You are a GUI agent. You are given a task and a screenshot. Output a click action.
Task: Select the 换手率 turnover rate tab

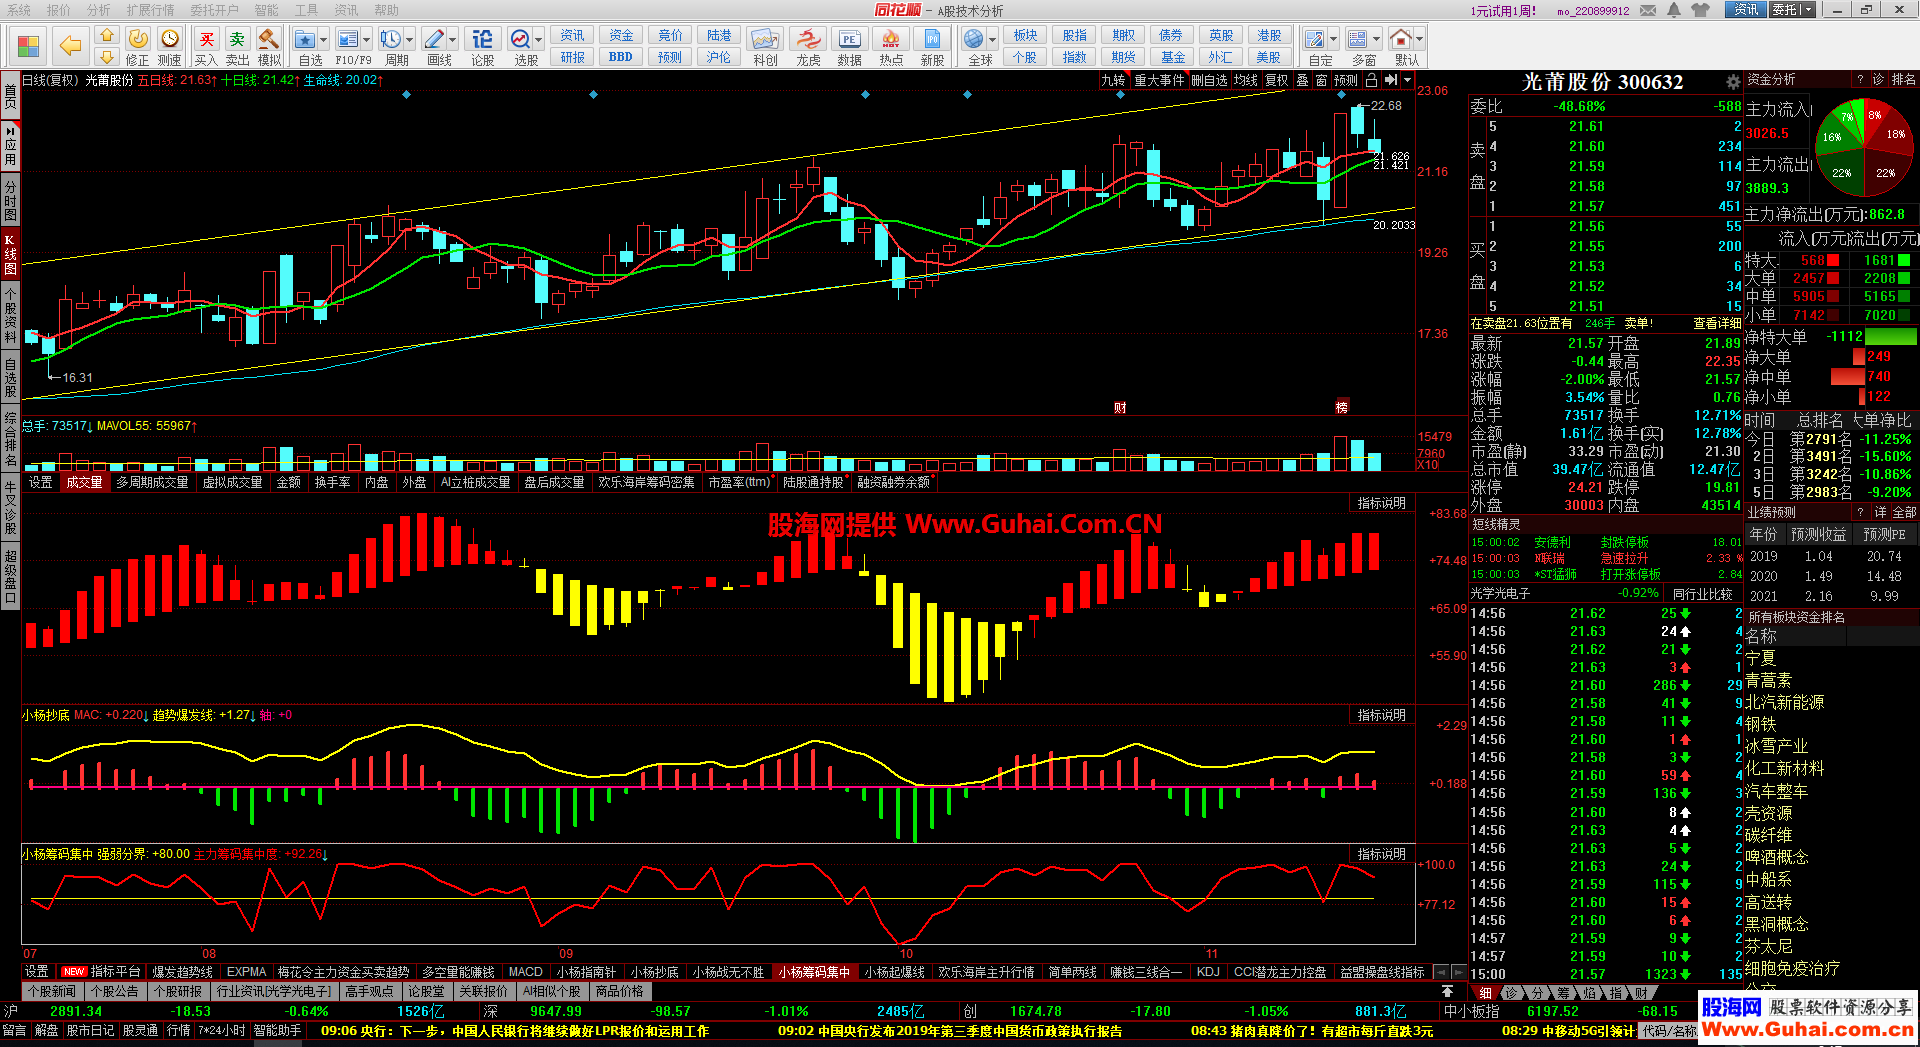[x=332, y=482]
